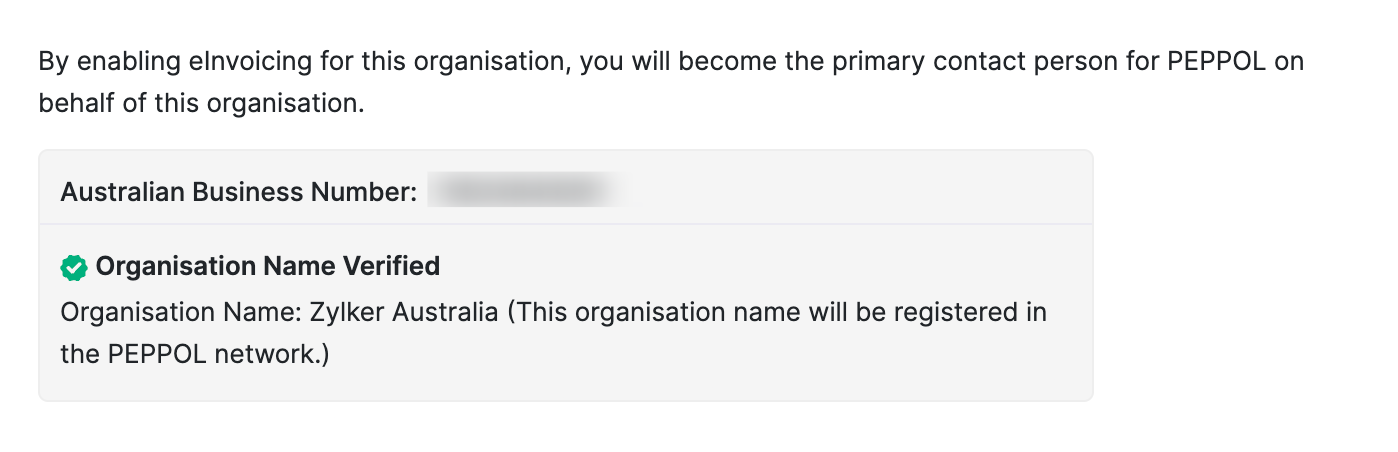The width and height of the screenshot is (1398, 452).
Task: Click "the PEPPOL network.)" at the card bottom
Action: pos(194,354)
